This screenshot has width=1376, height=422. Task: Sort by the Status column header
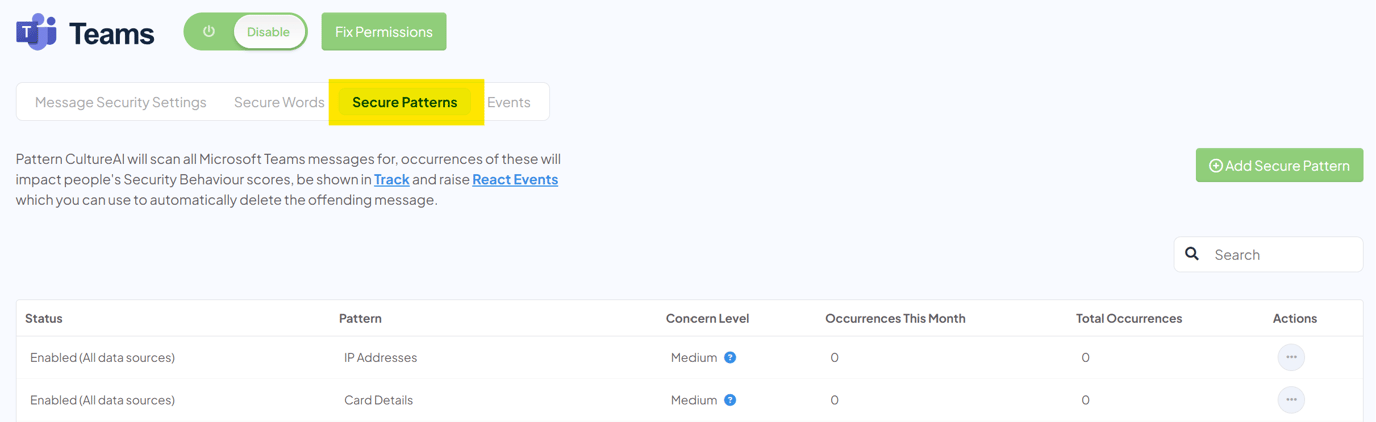44,319
